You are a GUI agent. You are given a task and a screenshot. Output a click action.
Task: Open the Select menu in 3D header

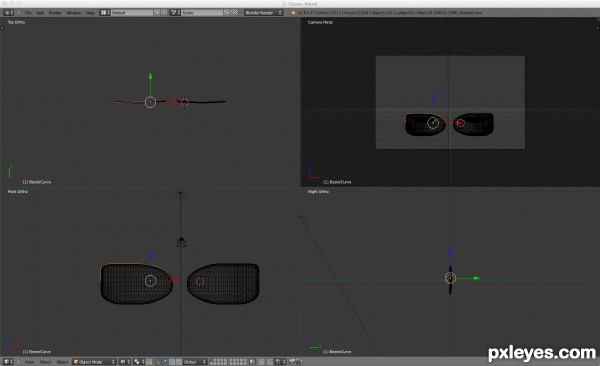45,362
